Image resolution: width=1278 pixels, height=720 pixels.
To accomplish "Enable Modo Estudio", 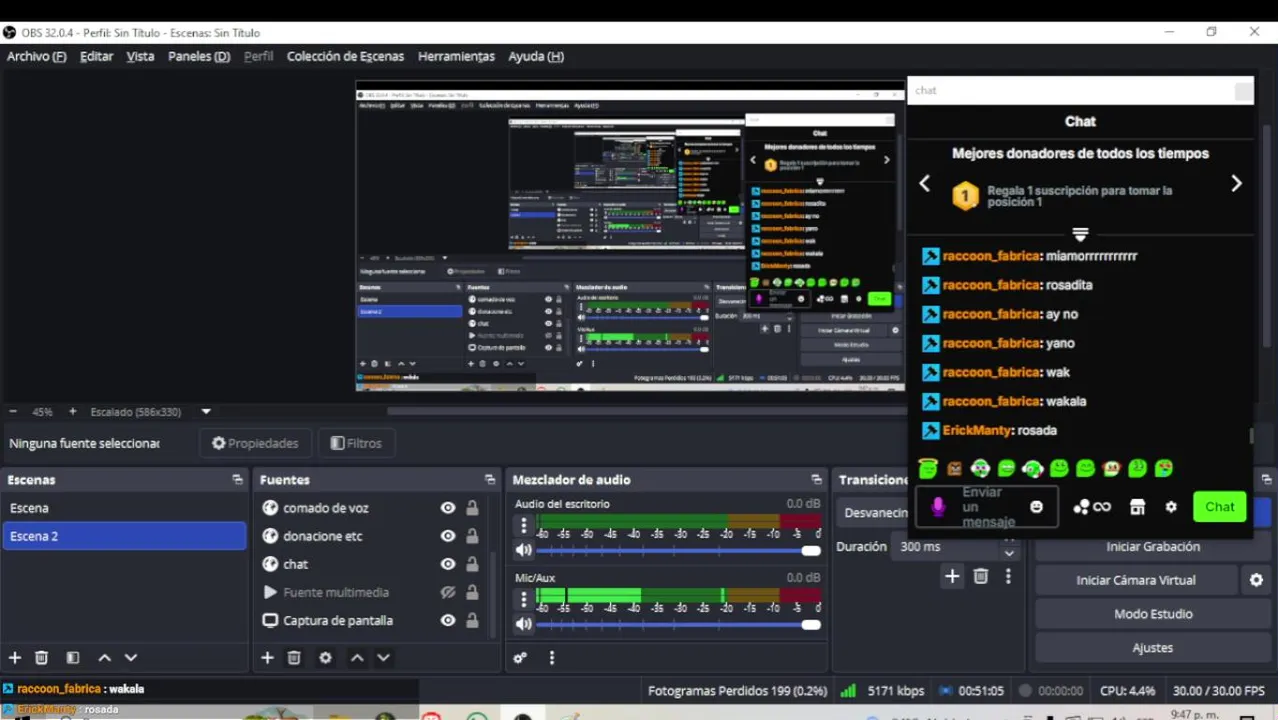I will coord(1152,614).
